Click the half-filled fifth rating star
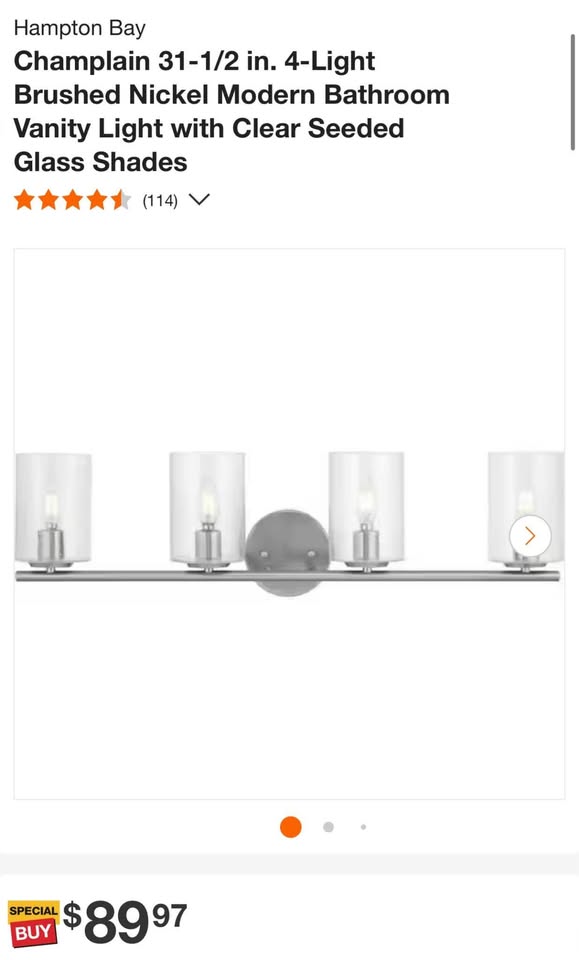 (121, 200)
